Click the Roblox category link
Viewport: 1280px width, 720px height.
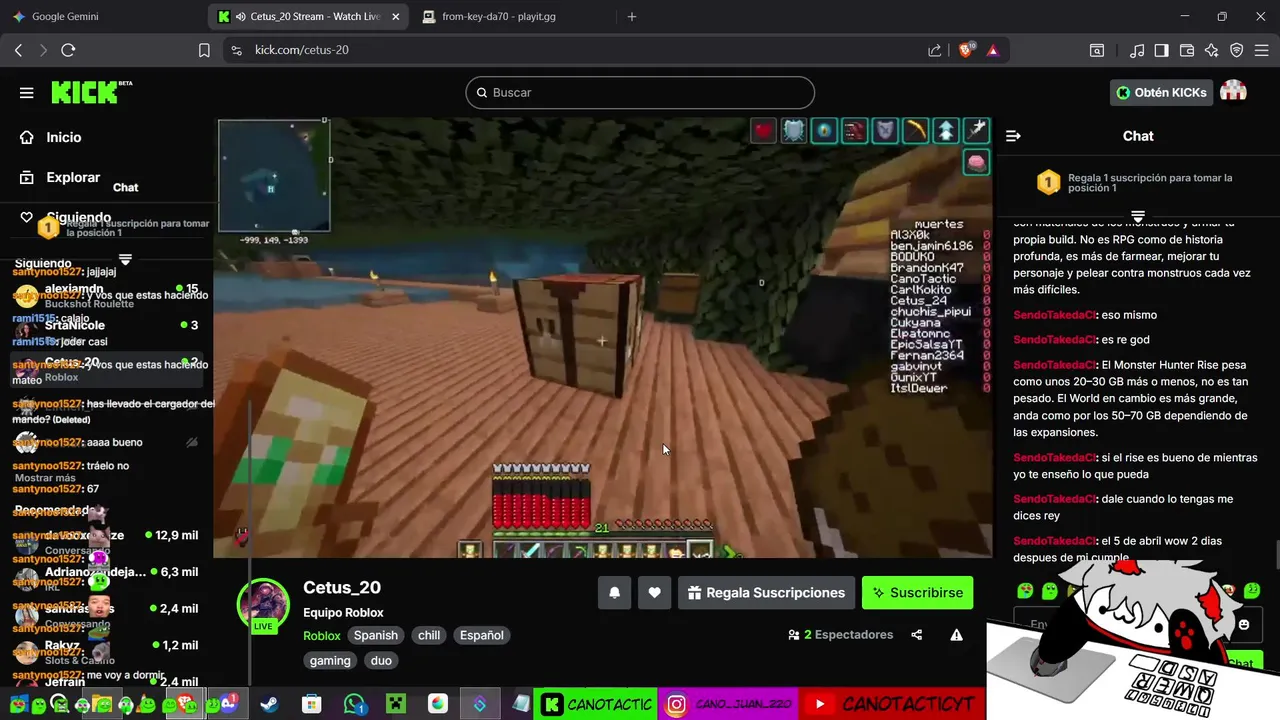coord(322,635)
